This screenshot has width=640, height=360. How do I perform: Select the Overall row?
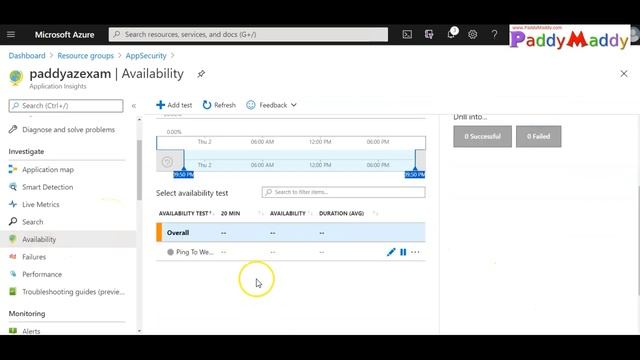[x=291, y=233]
